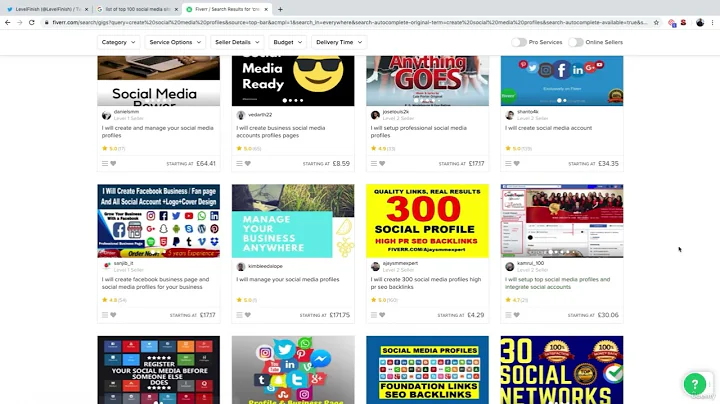Click the £4.29 starting price
The height and width of the screenshot is (404, 720).
tap(476, 315)
